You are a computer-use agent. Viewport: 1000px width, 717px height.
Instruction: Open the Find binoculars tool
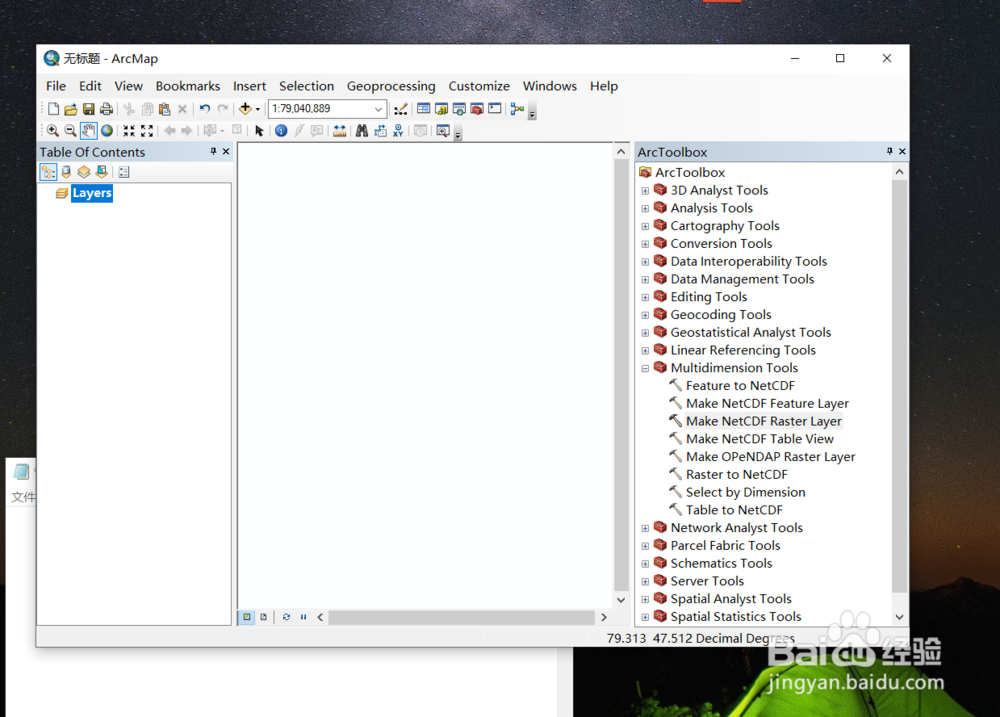362,131
